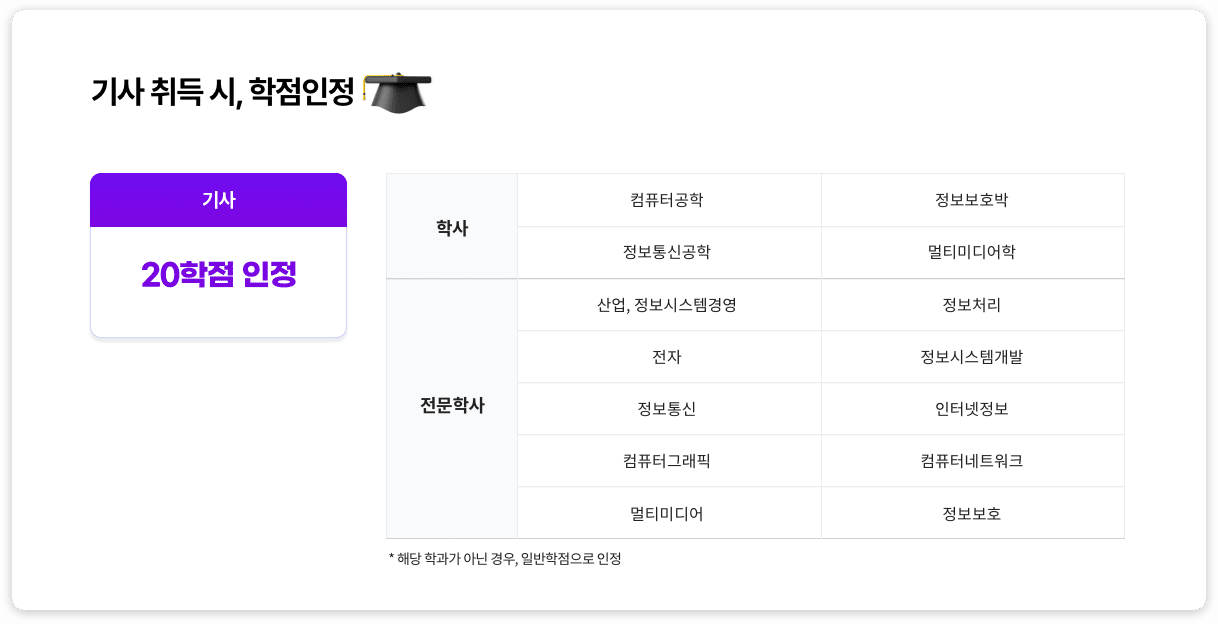
Task: Click the 전문학사 row header
Action: click(x=452, y=406)
